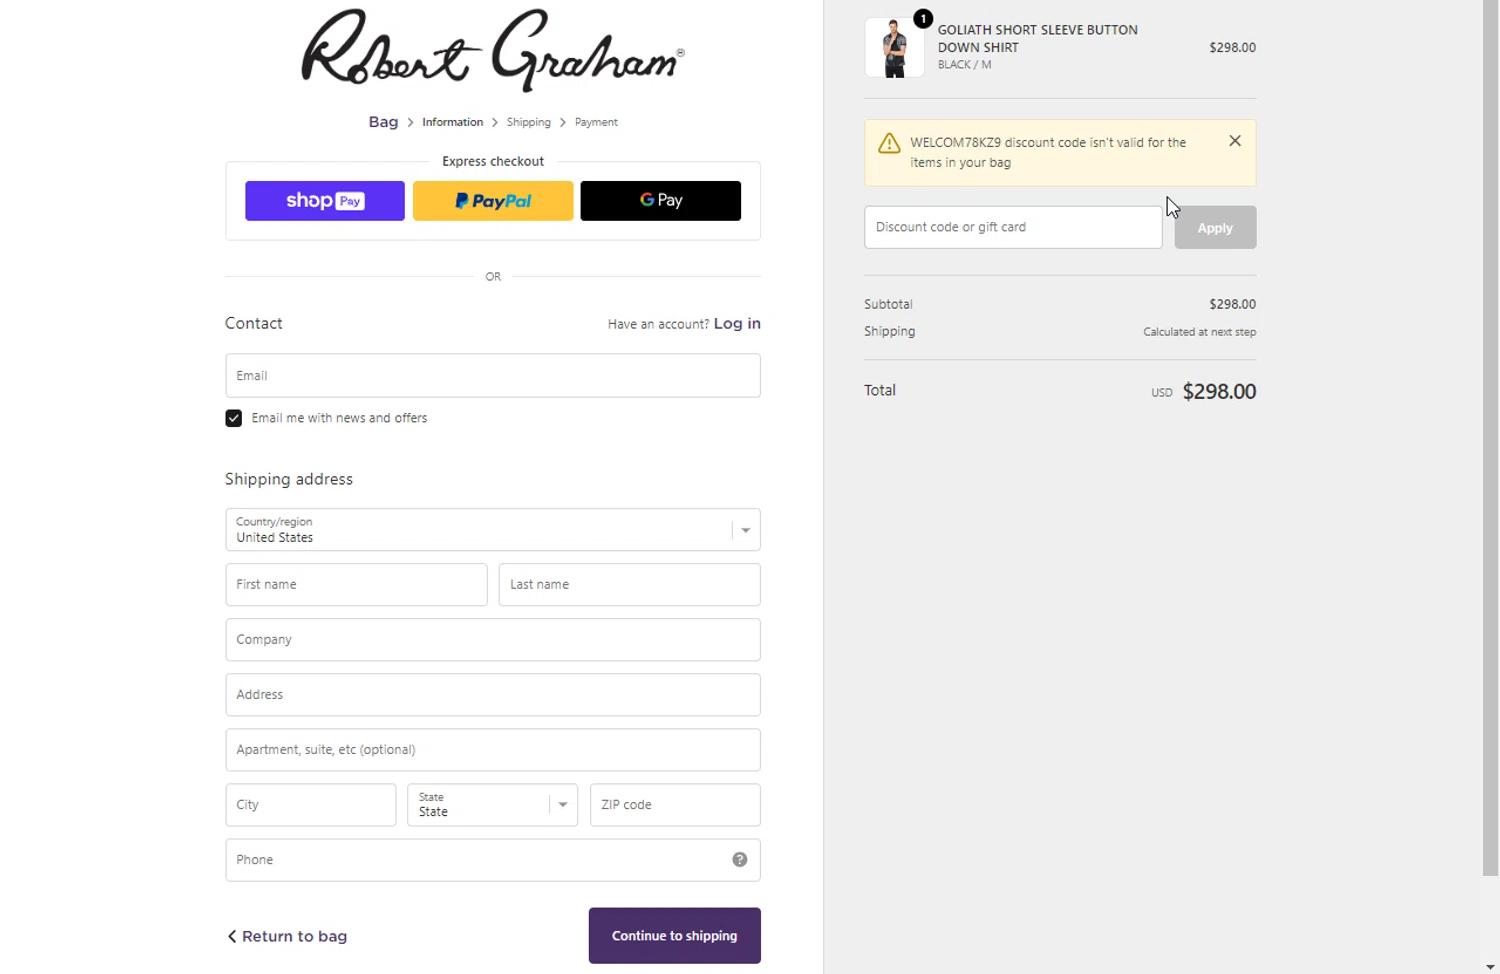
Task: Focus the First name field
Action: coord(356,584)
